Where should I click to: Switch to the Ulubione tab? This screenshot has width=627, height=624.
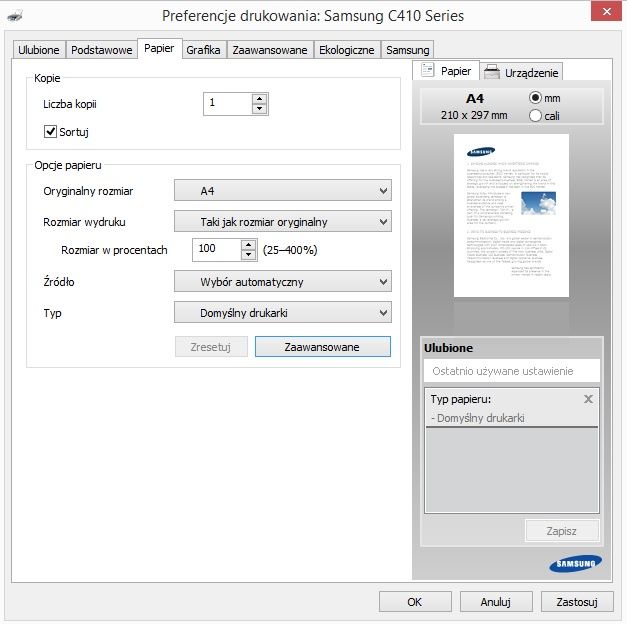pos(39,50)
